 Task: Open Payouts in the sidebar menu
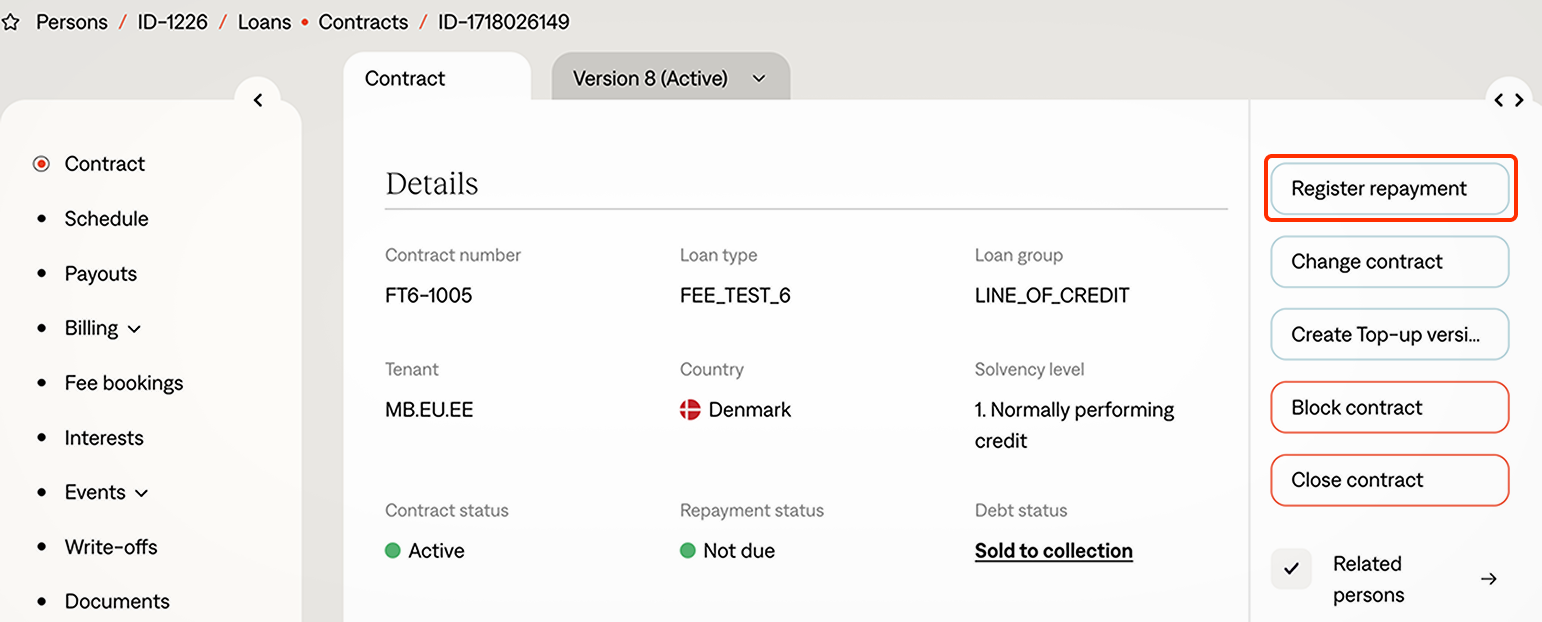coord(100,274)
